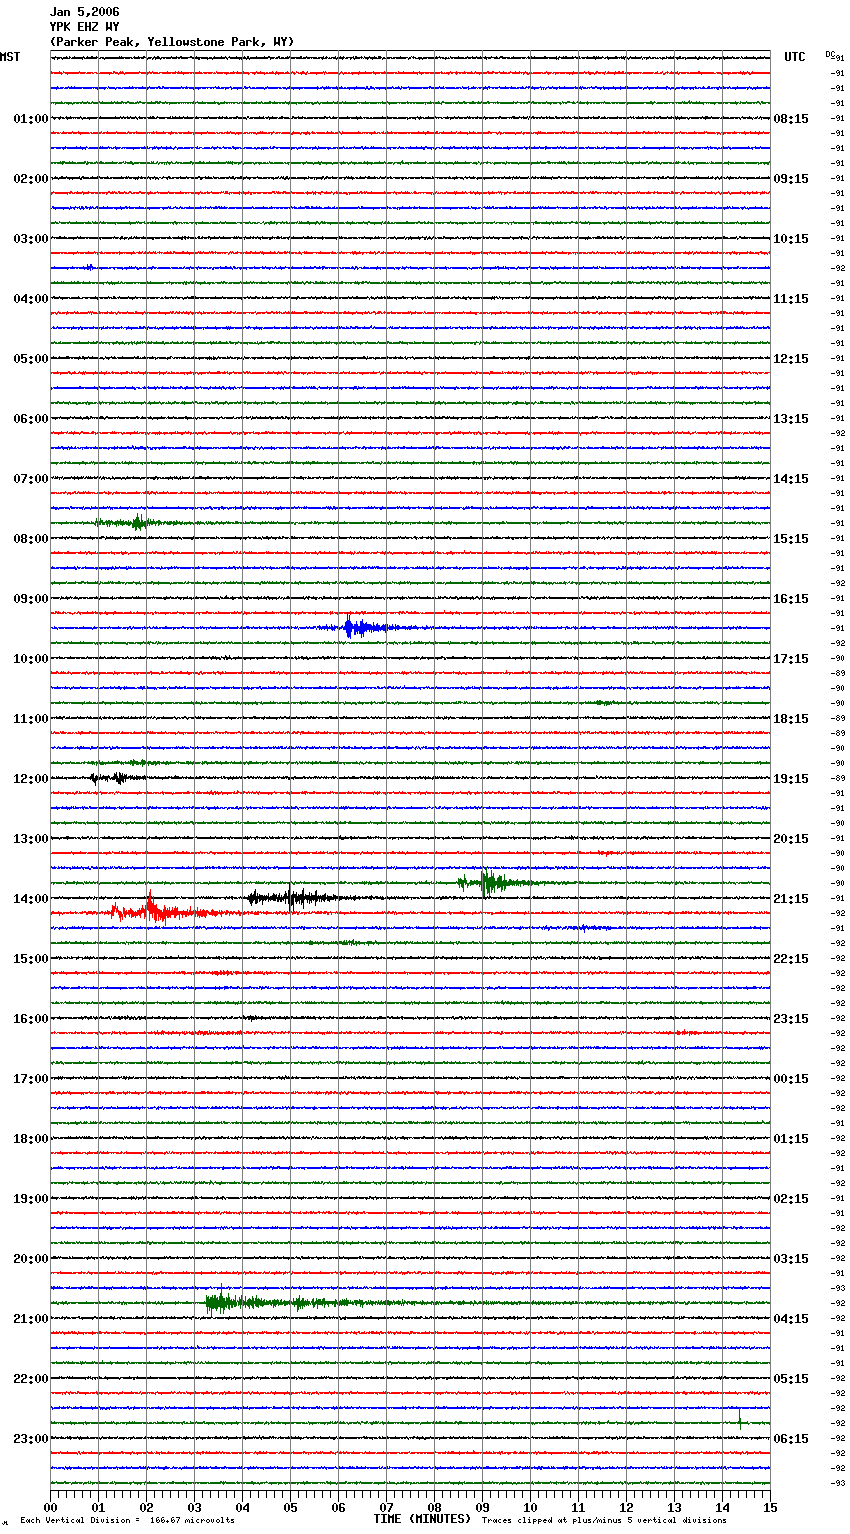Select the 16:00 MST time label
850x1534 pixels.
point(30,1019)
